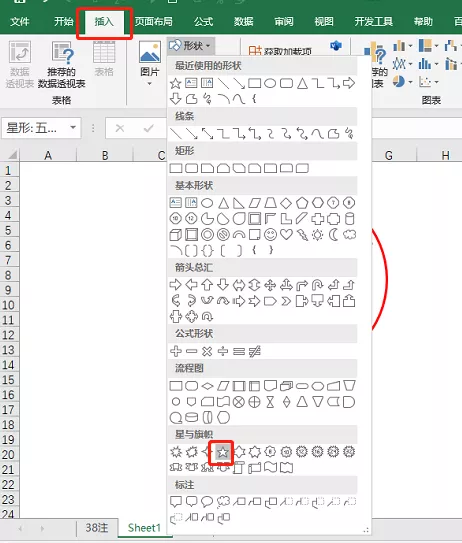The height and width of the screenshot is (543, 462).
Task: Expand the Name Box dropdown arrow
Action: click(73, 128)
